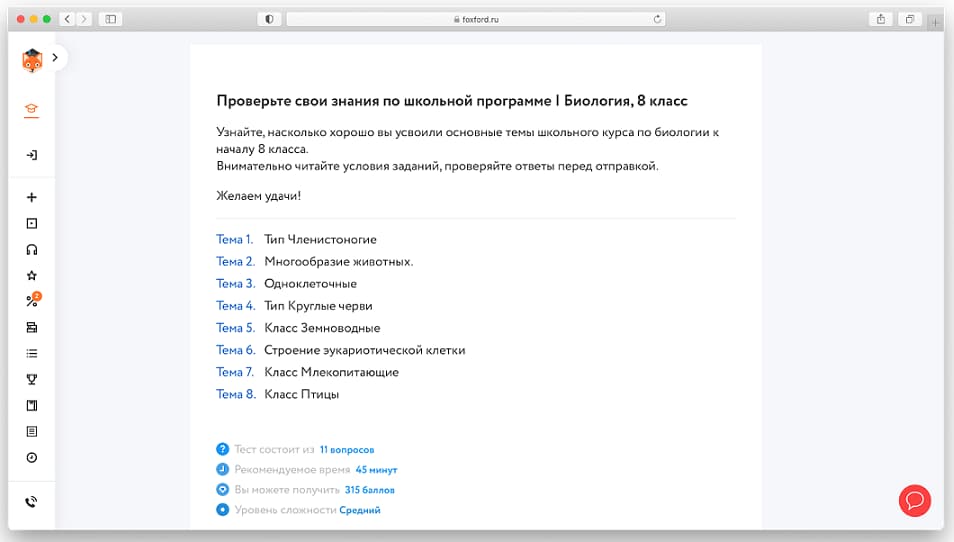This screenshot has height=542, width=954.
Task: Click the Safari share button
Action: [881, 19]
